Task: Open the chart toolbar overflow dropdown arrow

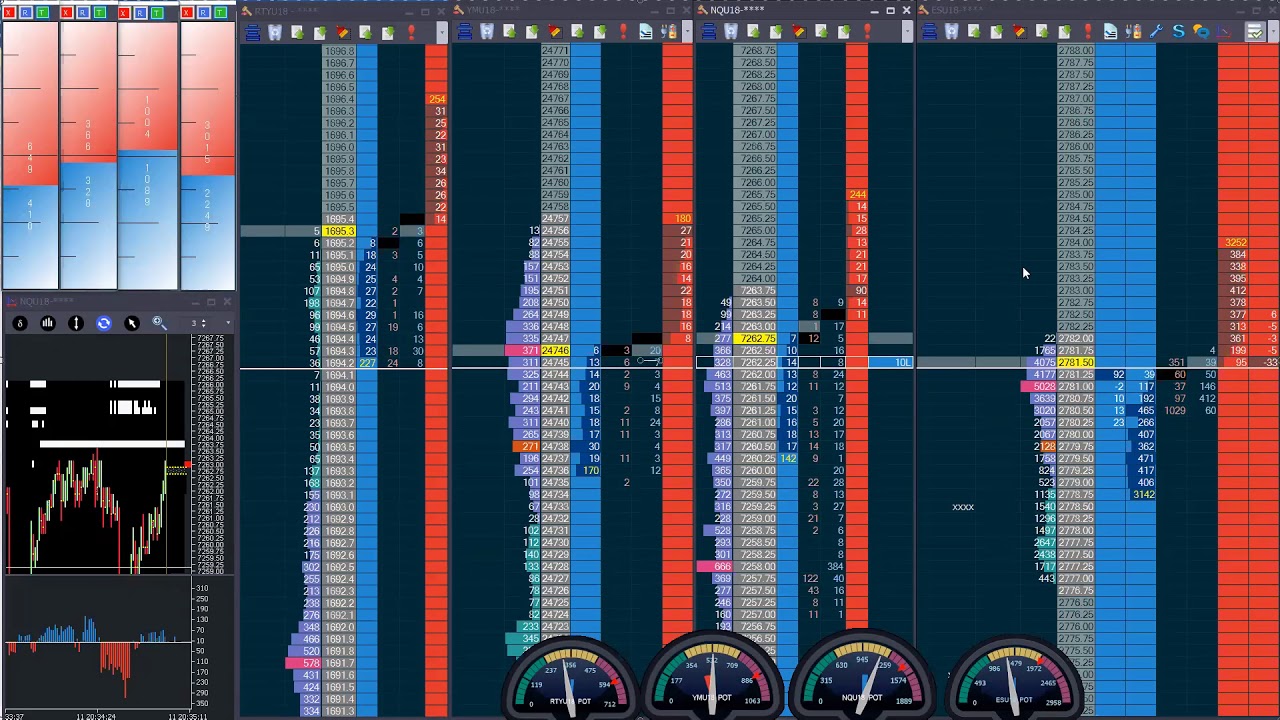Action: [x=228, y=323]
